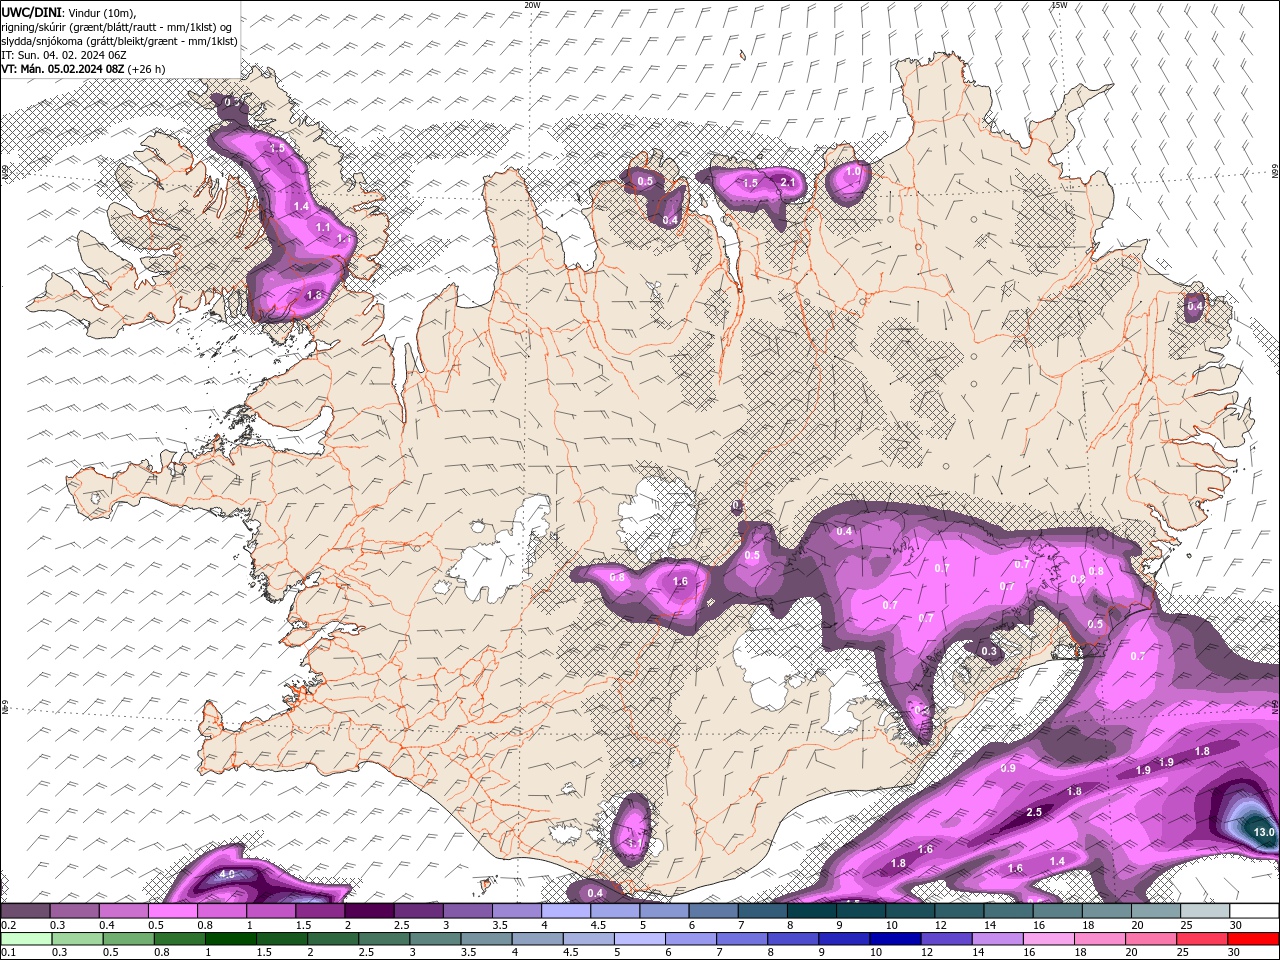Click the '2.5' precipitation value on the map

pos(1034,812)
